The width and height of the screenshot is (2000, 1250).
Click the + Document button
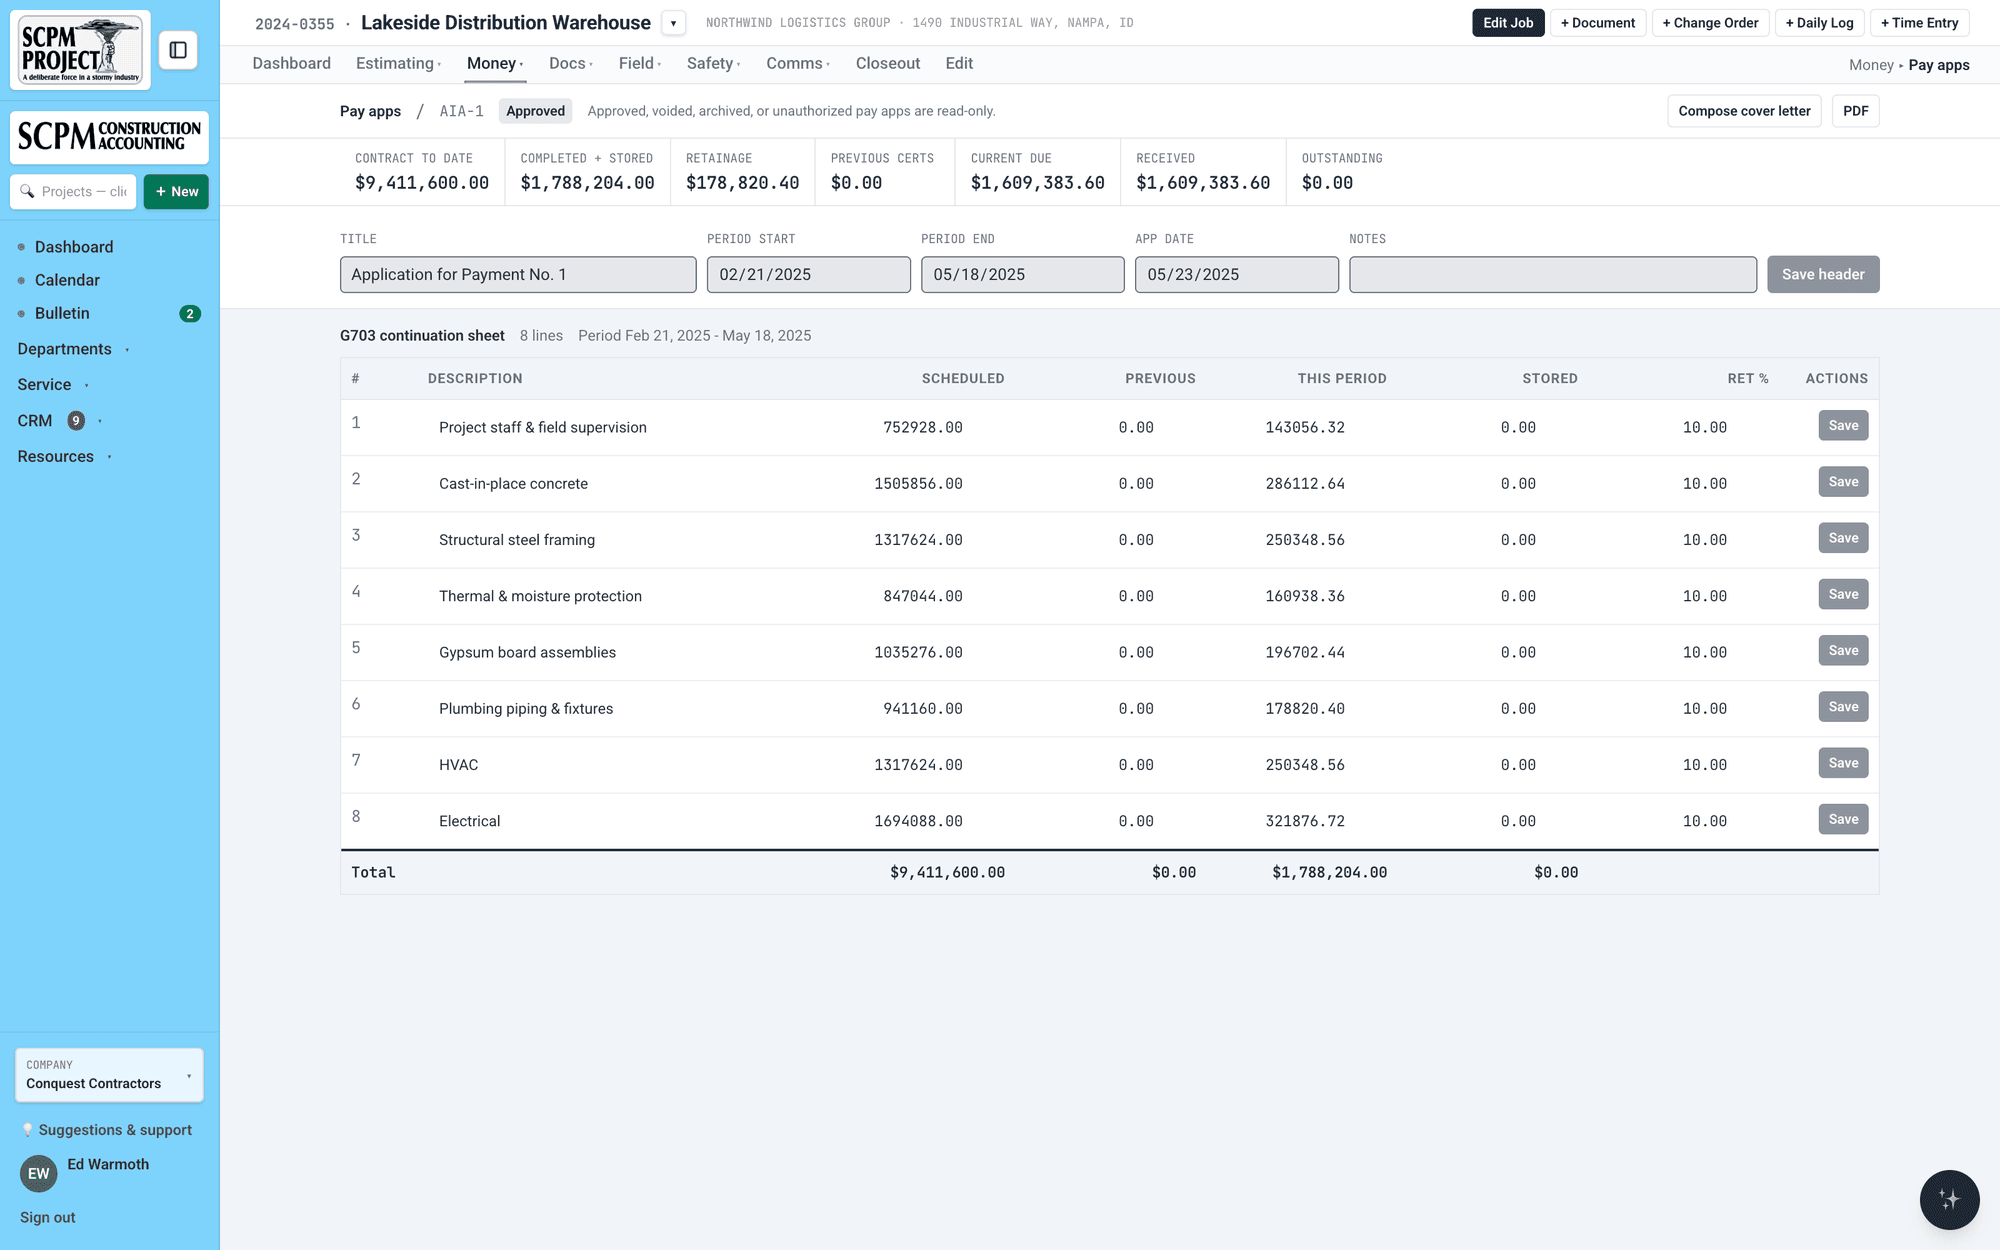(x=1598, y=23)
